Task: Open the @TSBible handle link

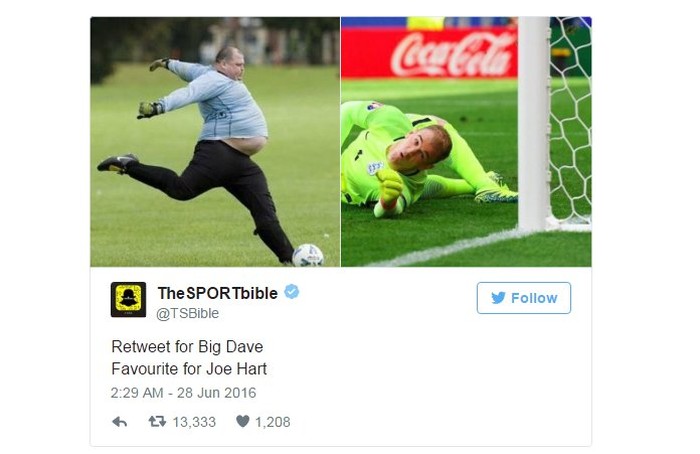Action: coord(188,313)
